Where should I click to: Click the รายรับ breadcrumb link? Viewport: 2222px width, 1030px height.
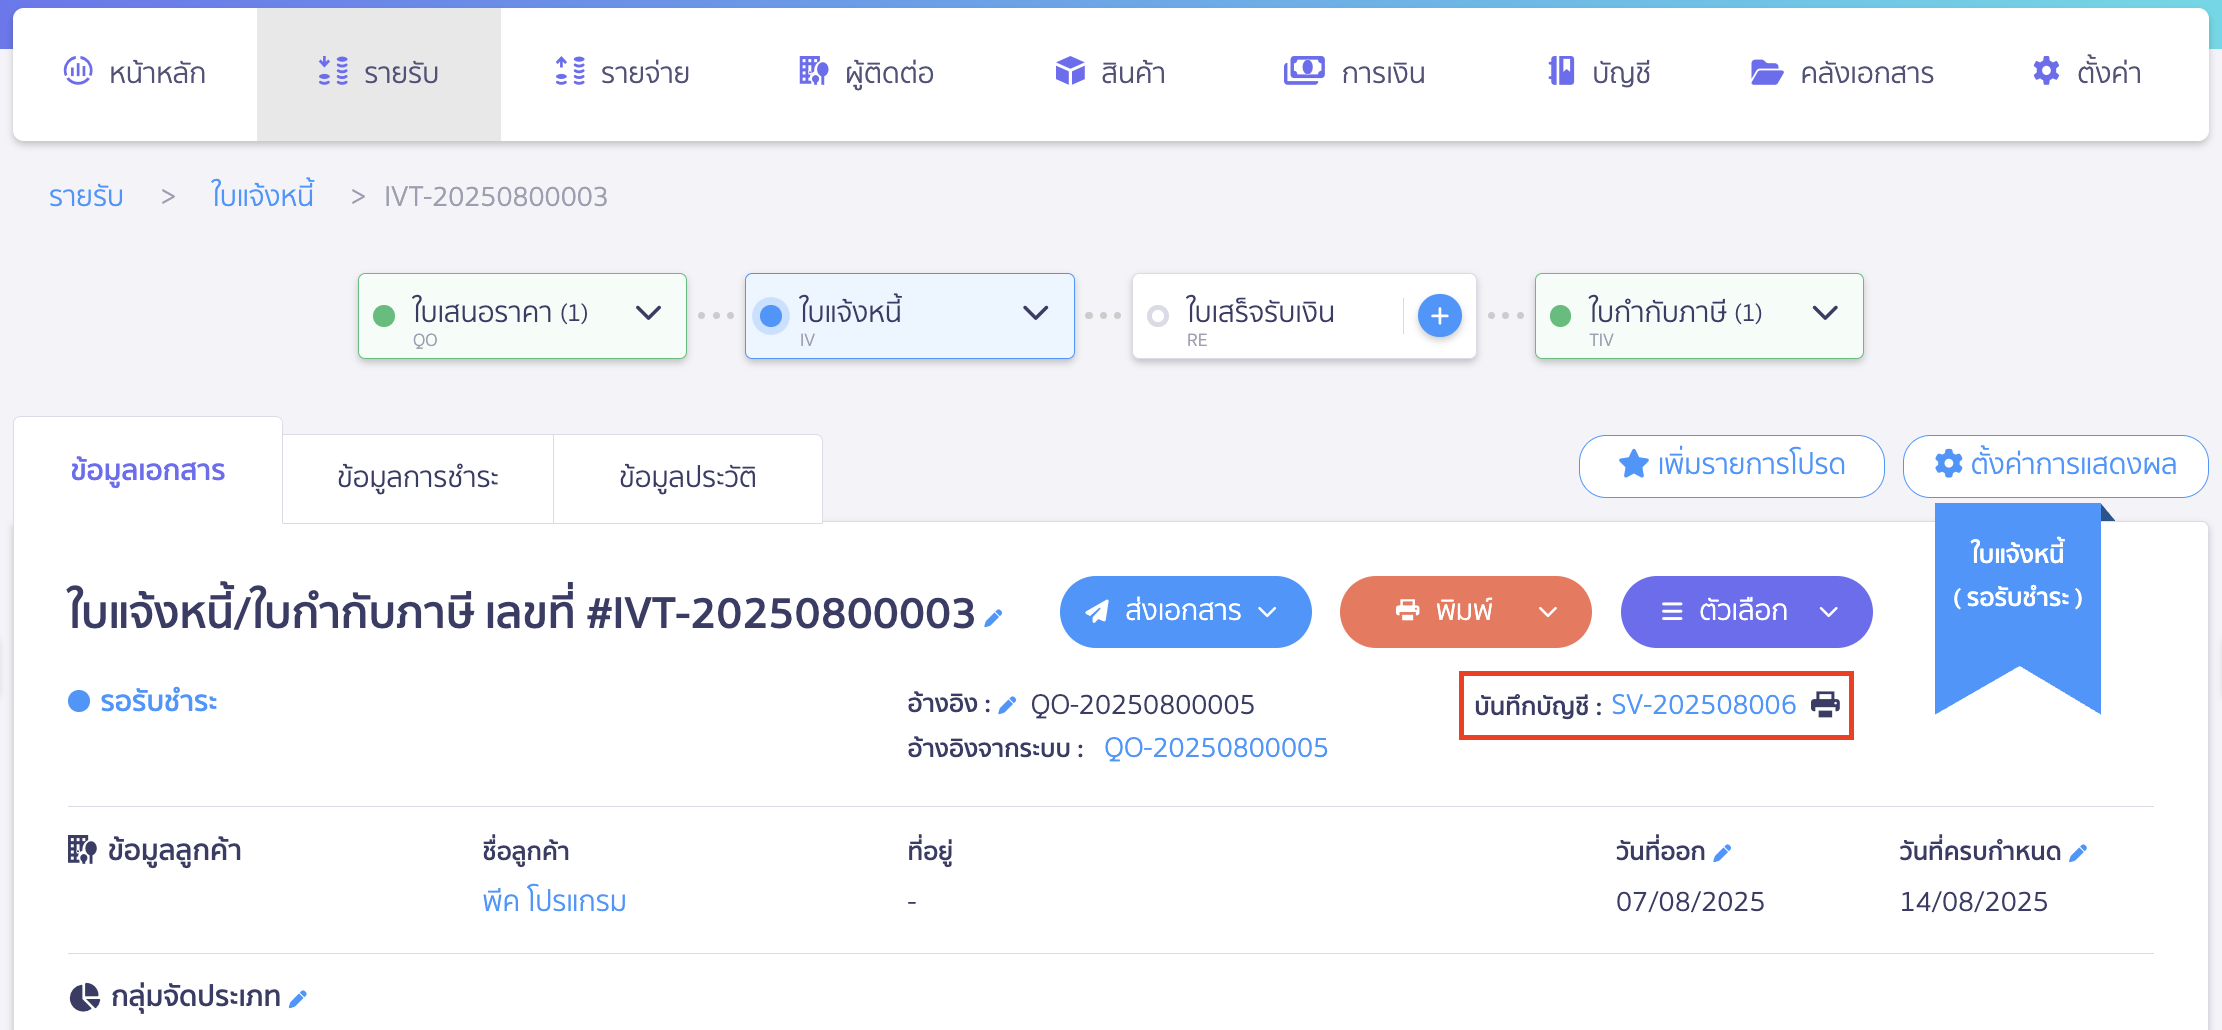tap(86, 196)
